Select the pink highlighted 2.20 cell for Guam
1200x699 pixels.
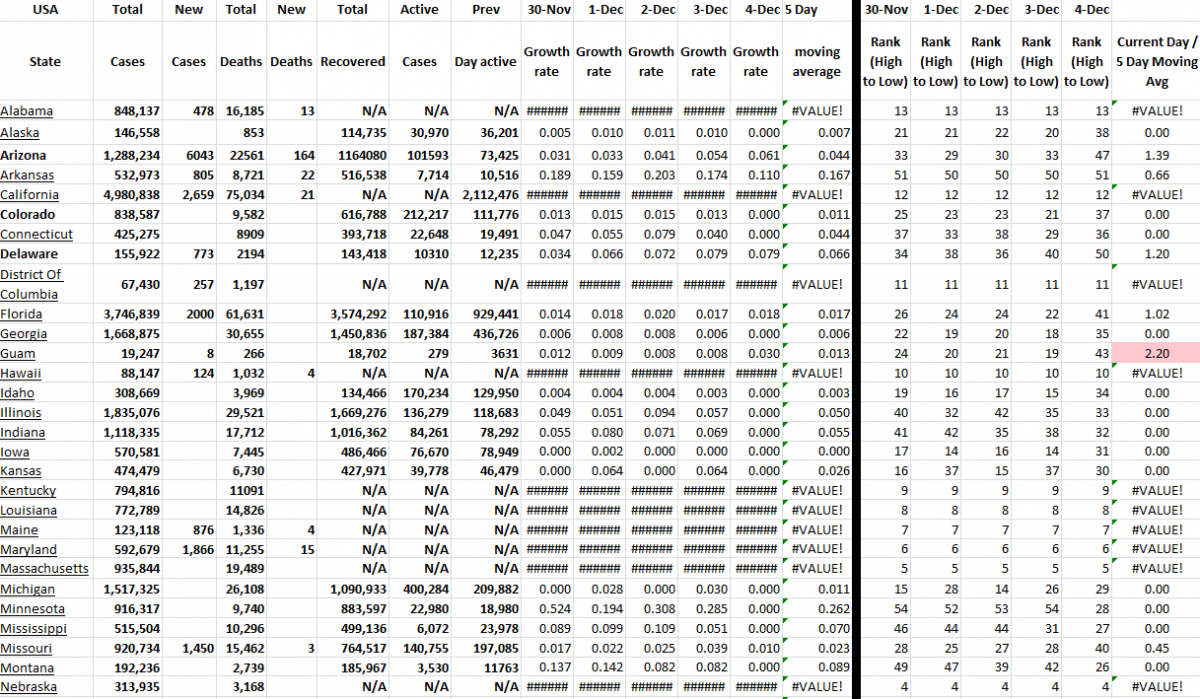[1156, 353]
